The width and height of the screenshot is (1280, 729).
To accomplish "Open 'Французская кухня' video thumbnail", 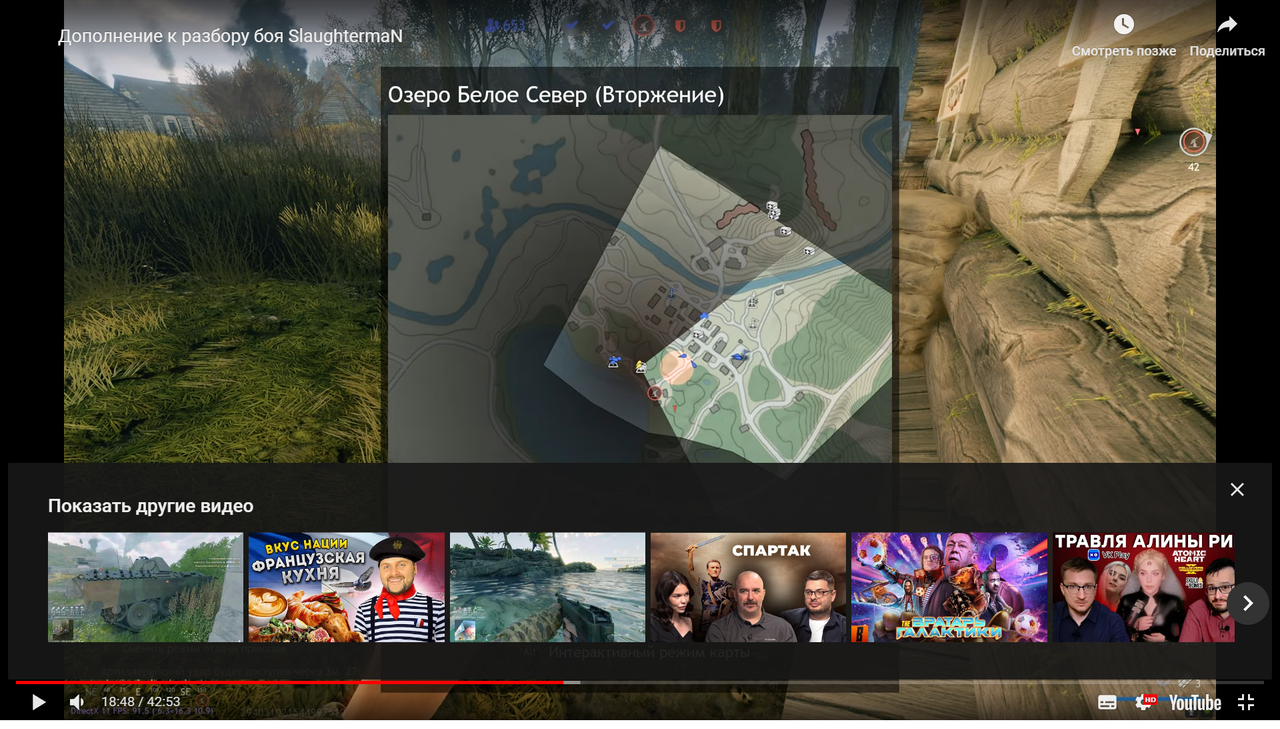I will point(346,587).
